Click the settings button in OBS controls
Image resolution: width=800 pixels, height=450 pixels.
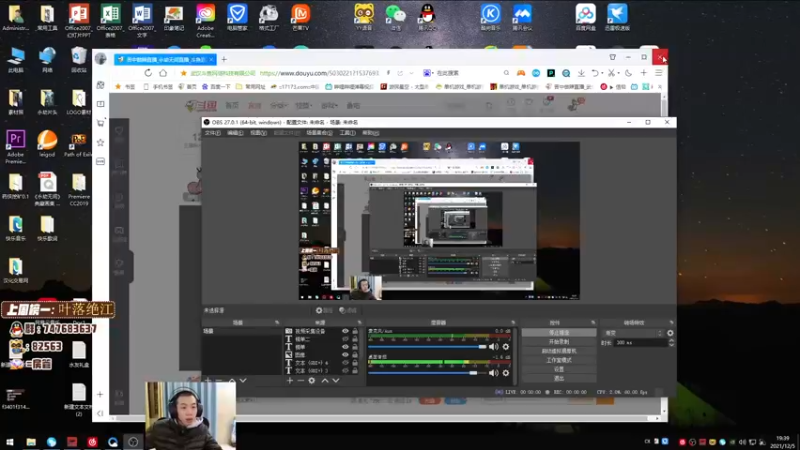click(x=559, y=369)
